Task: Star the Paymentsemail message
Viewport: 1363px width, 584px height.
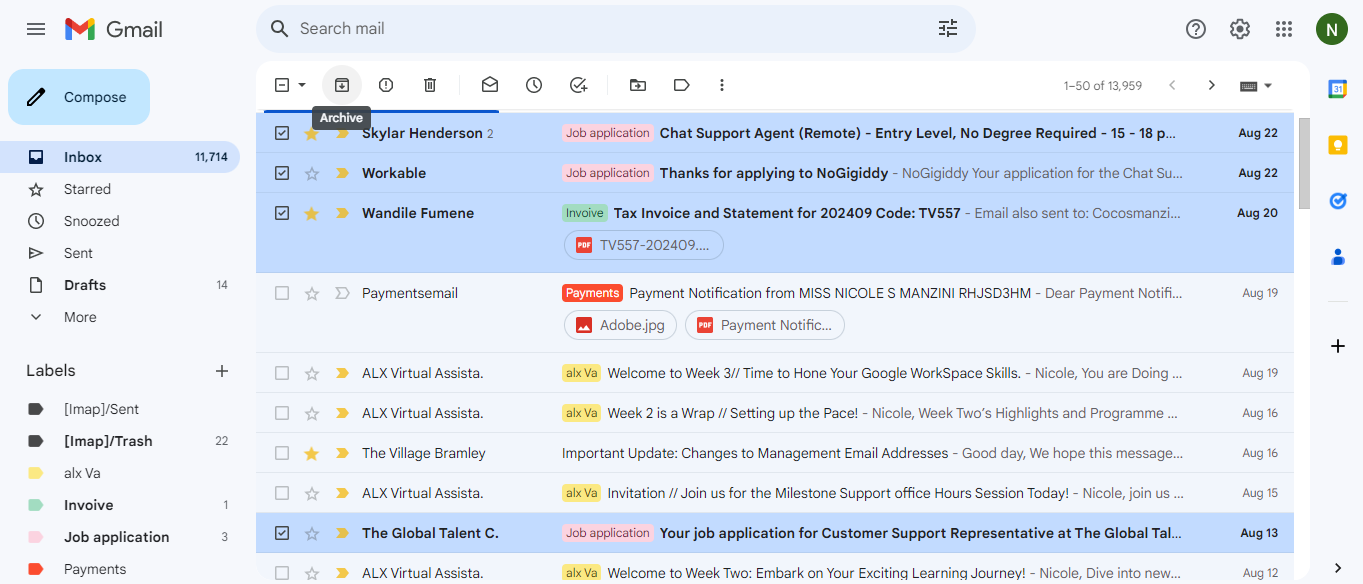Action: pyautogui.click(x=311, y=292)
